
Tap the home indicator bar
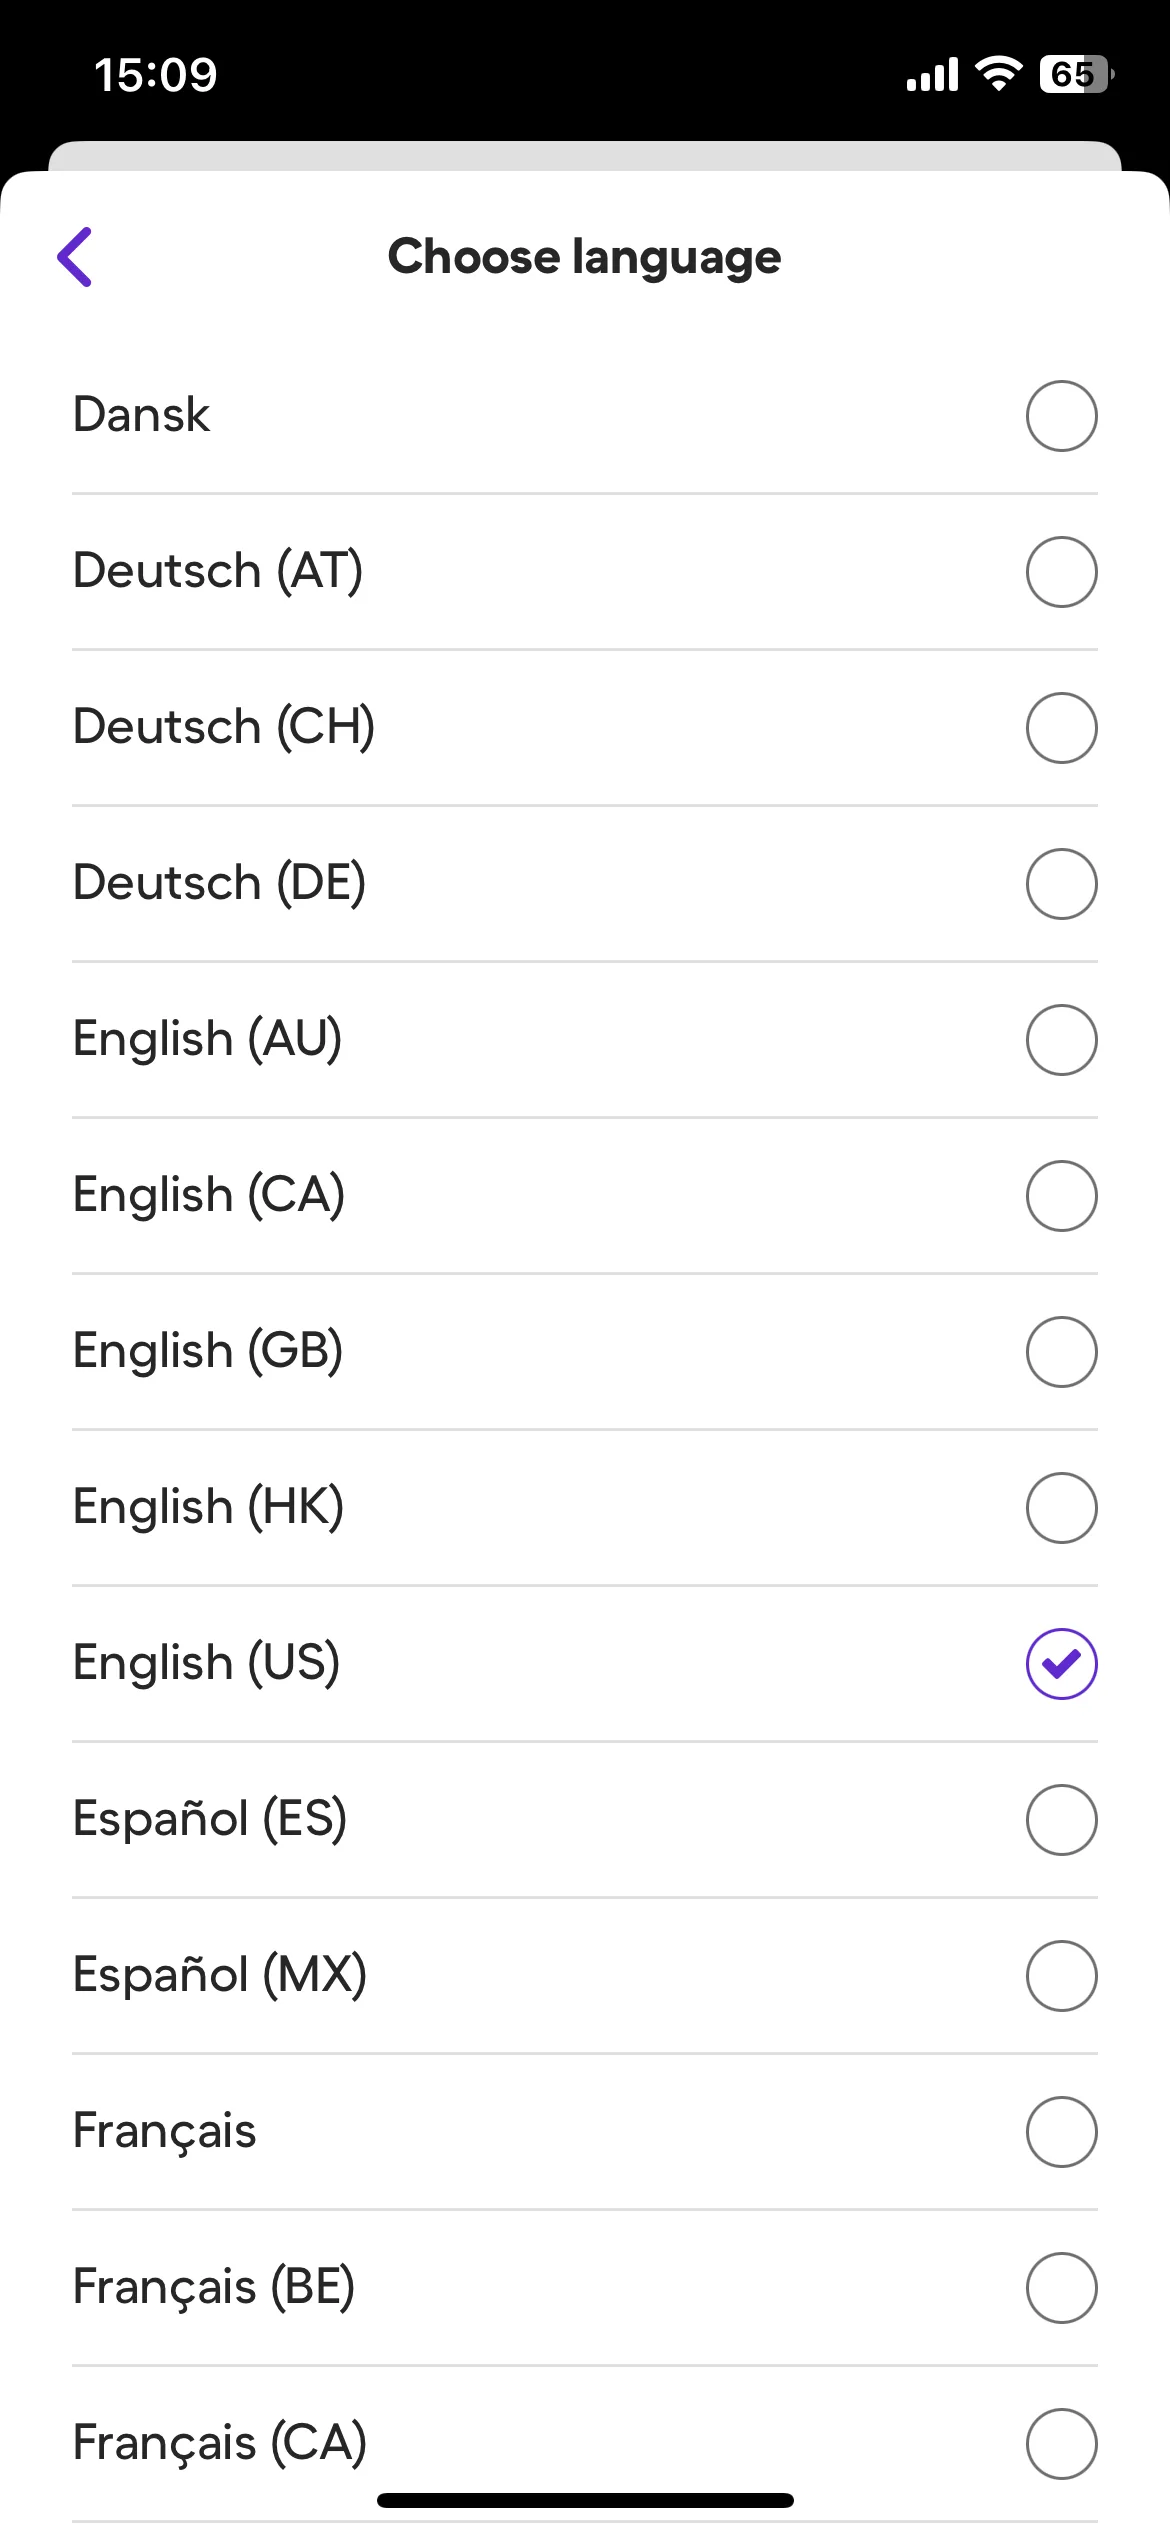tap(585, 2501)
